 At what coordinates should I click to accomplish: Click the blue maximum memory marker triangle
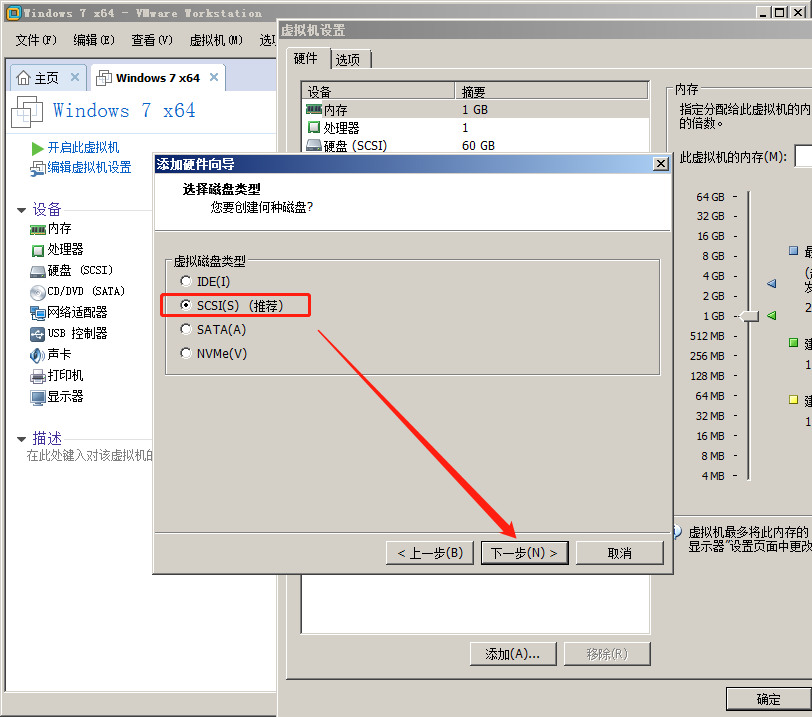(772, 283)
